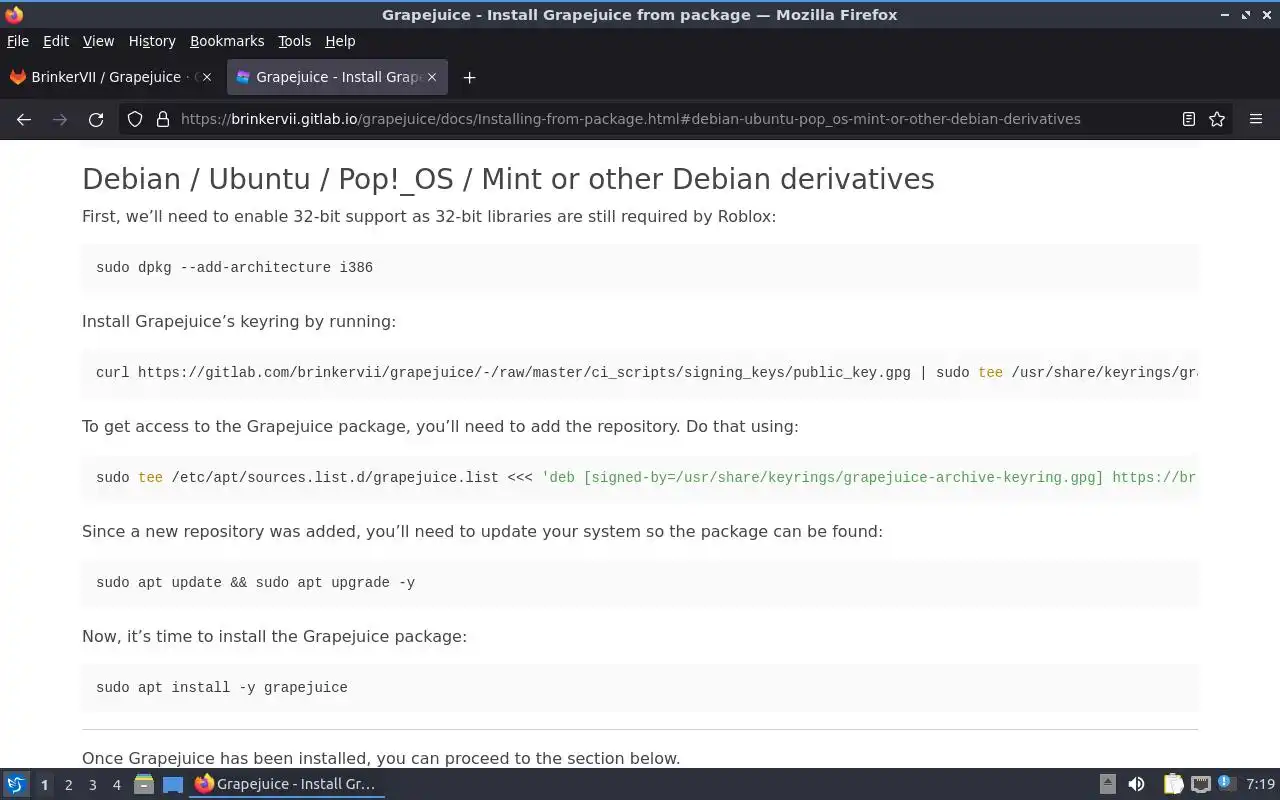Go forward one page
The width and height of the screenshot is (1280, 800).
click(60, 119)
